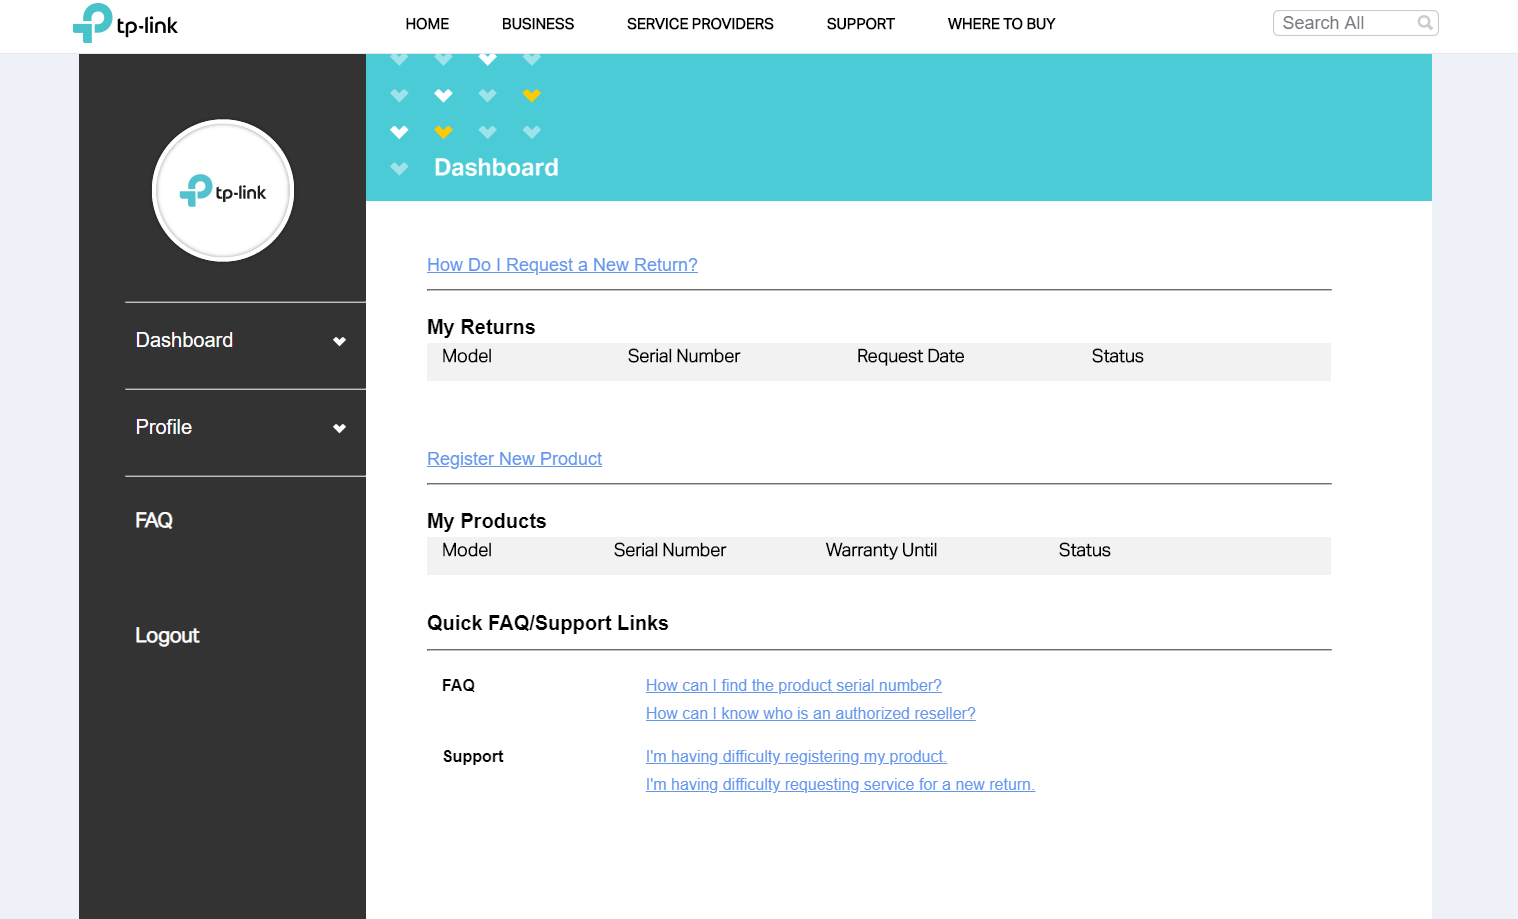Click the Quick FAQ/Support Links heading

click(x=548, y=623)
